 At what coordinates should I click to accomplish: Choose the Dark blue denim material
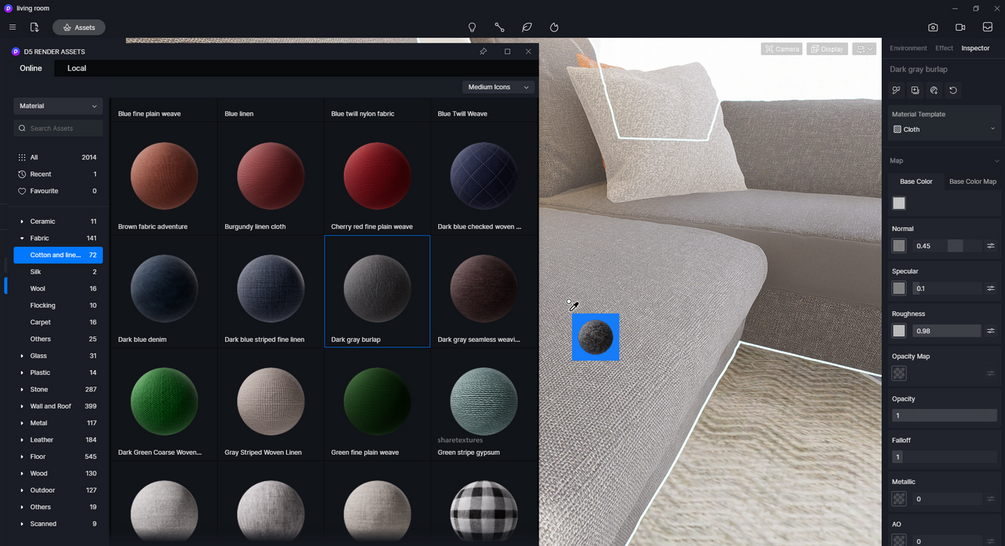coord(164,291)
